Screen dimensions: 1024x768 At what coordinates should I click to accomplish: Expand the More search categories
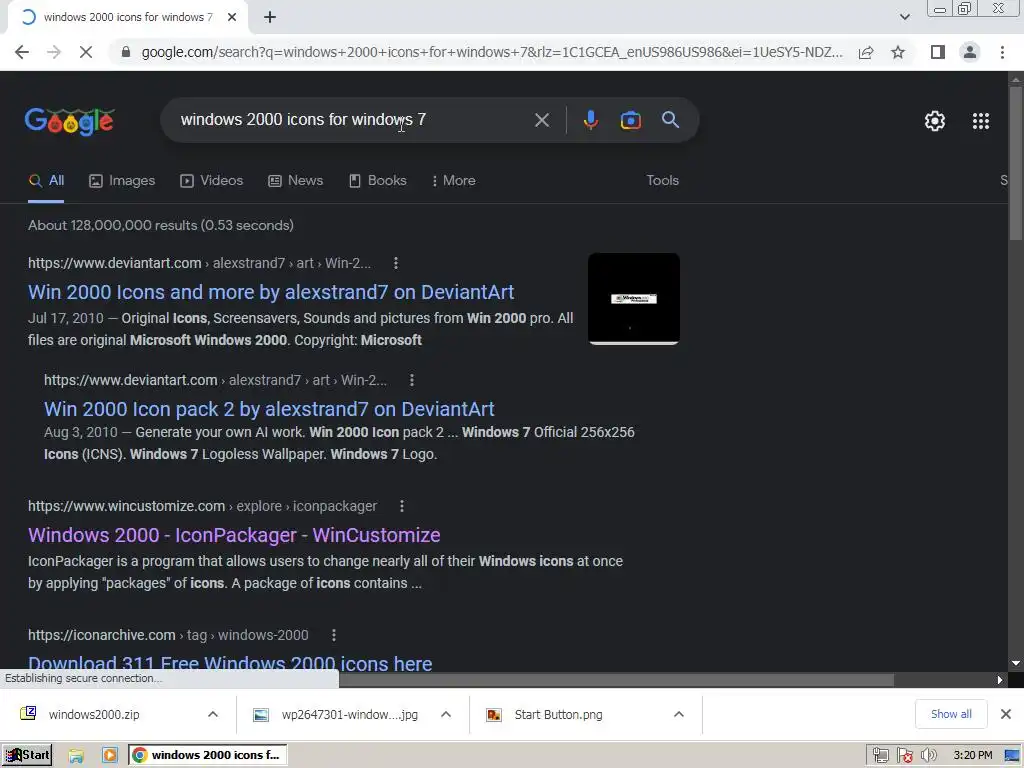click(453, 181)
